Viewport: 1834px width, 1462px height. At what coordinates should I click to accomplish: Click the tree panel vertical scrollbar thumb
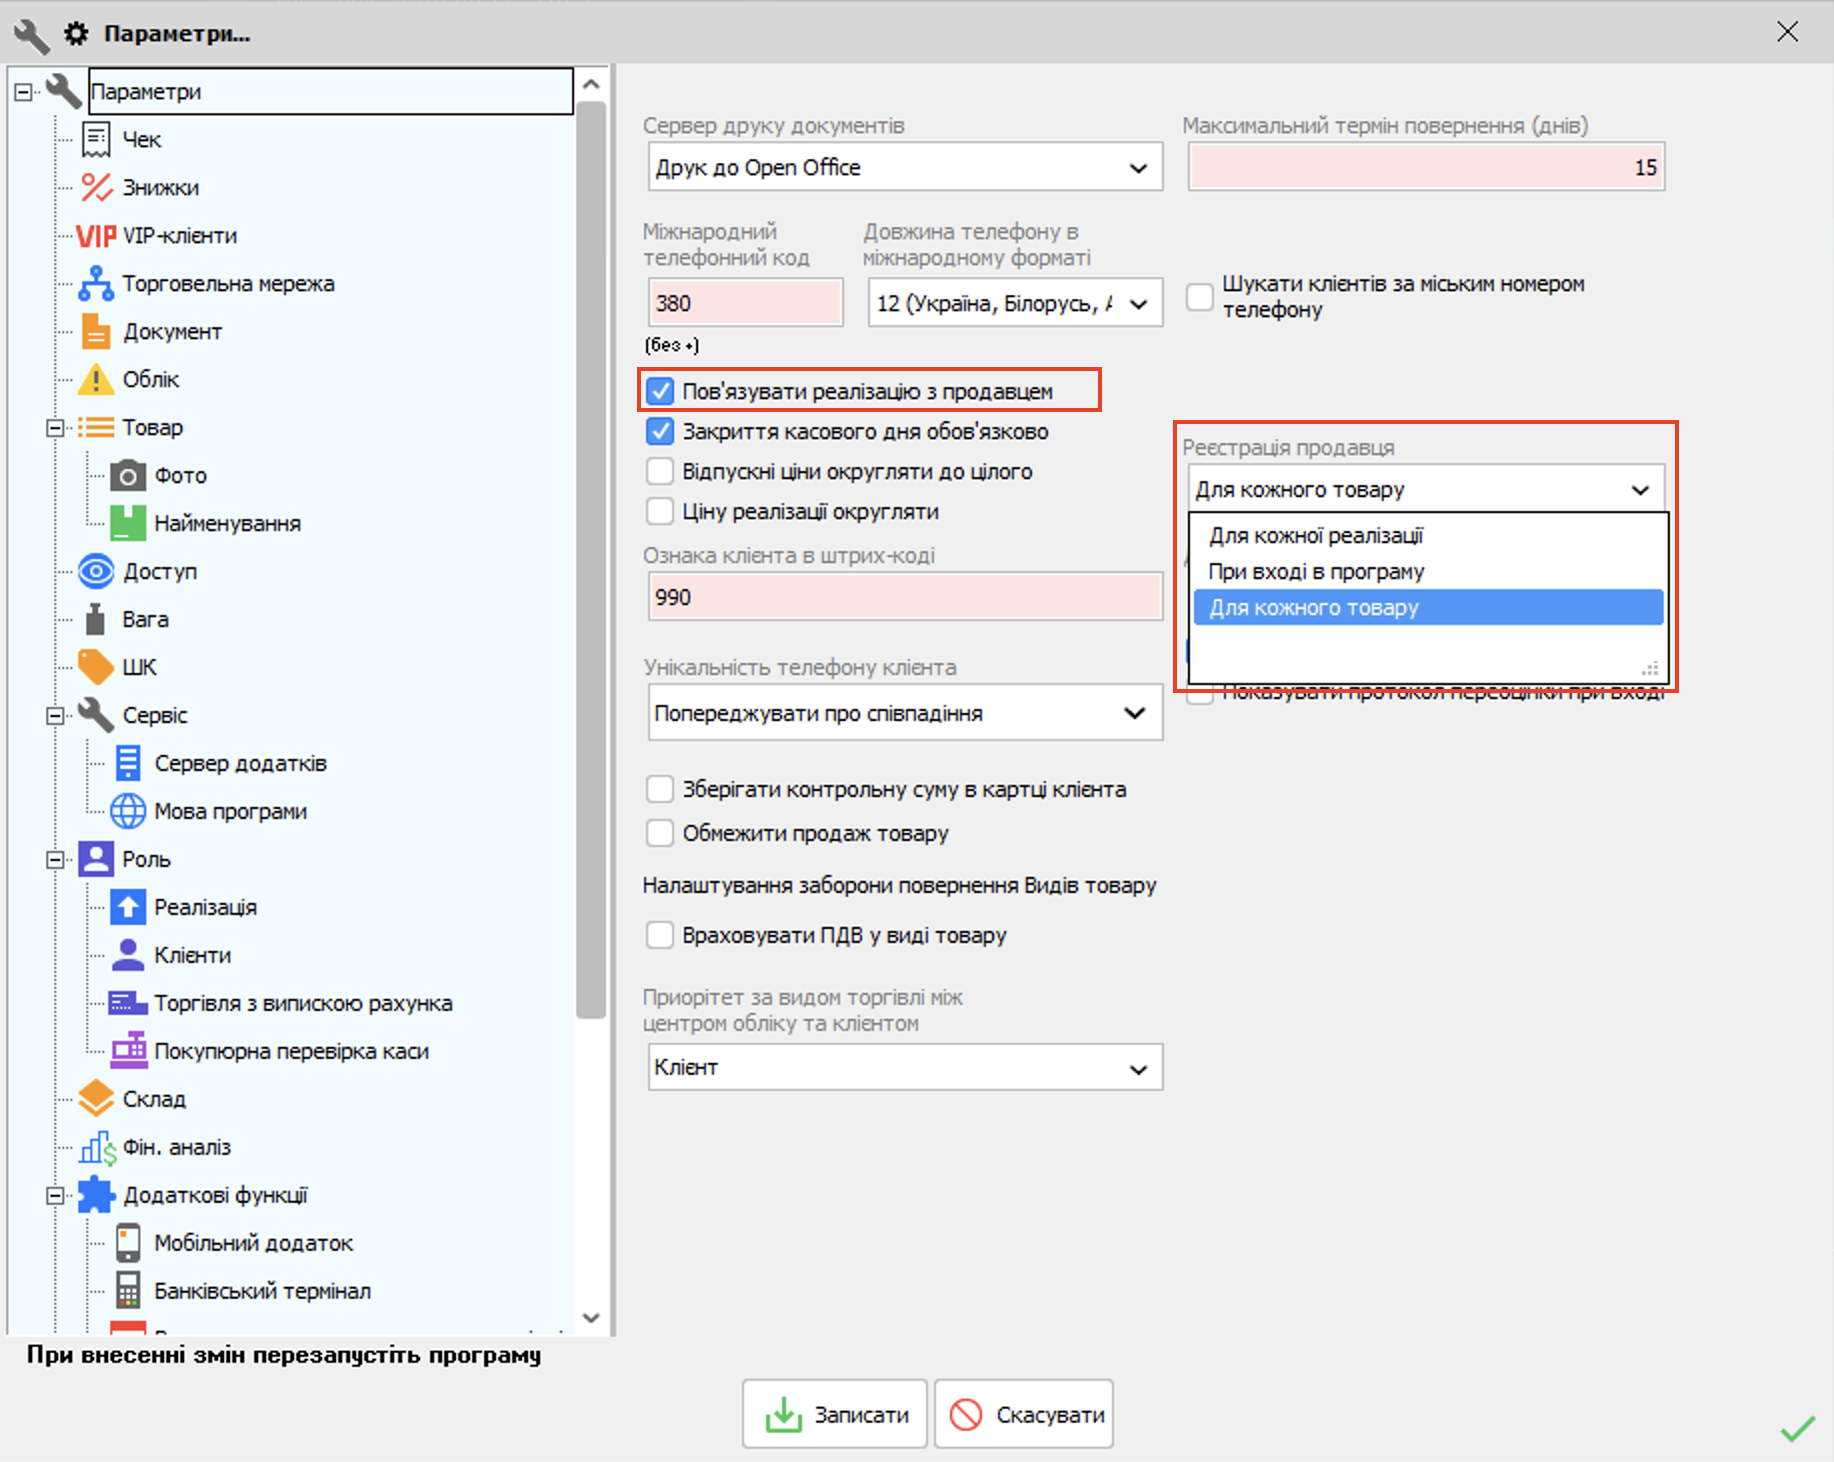(591, 560)
